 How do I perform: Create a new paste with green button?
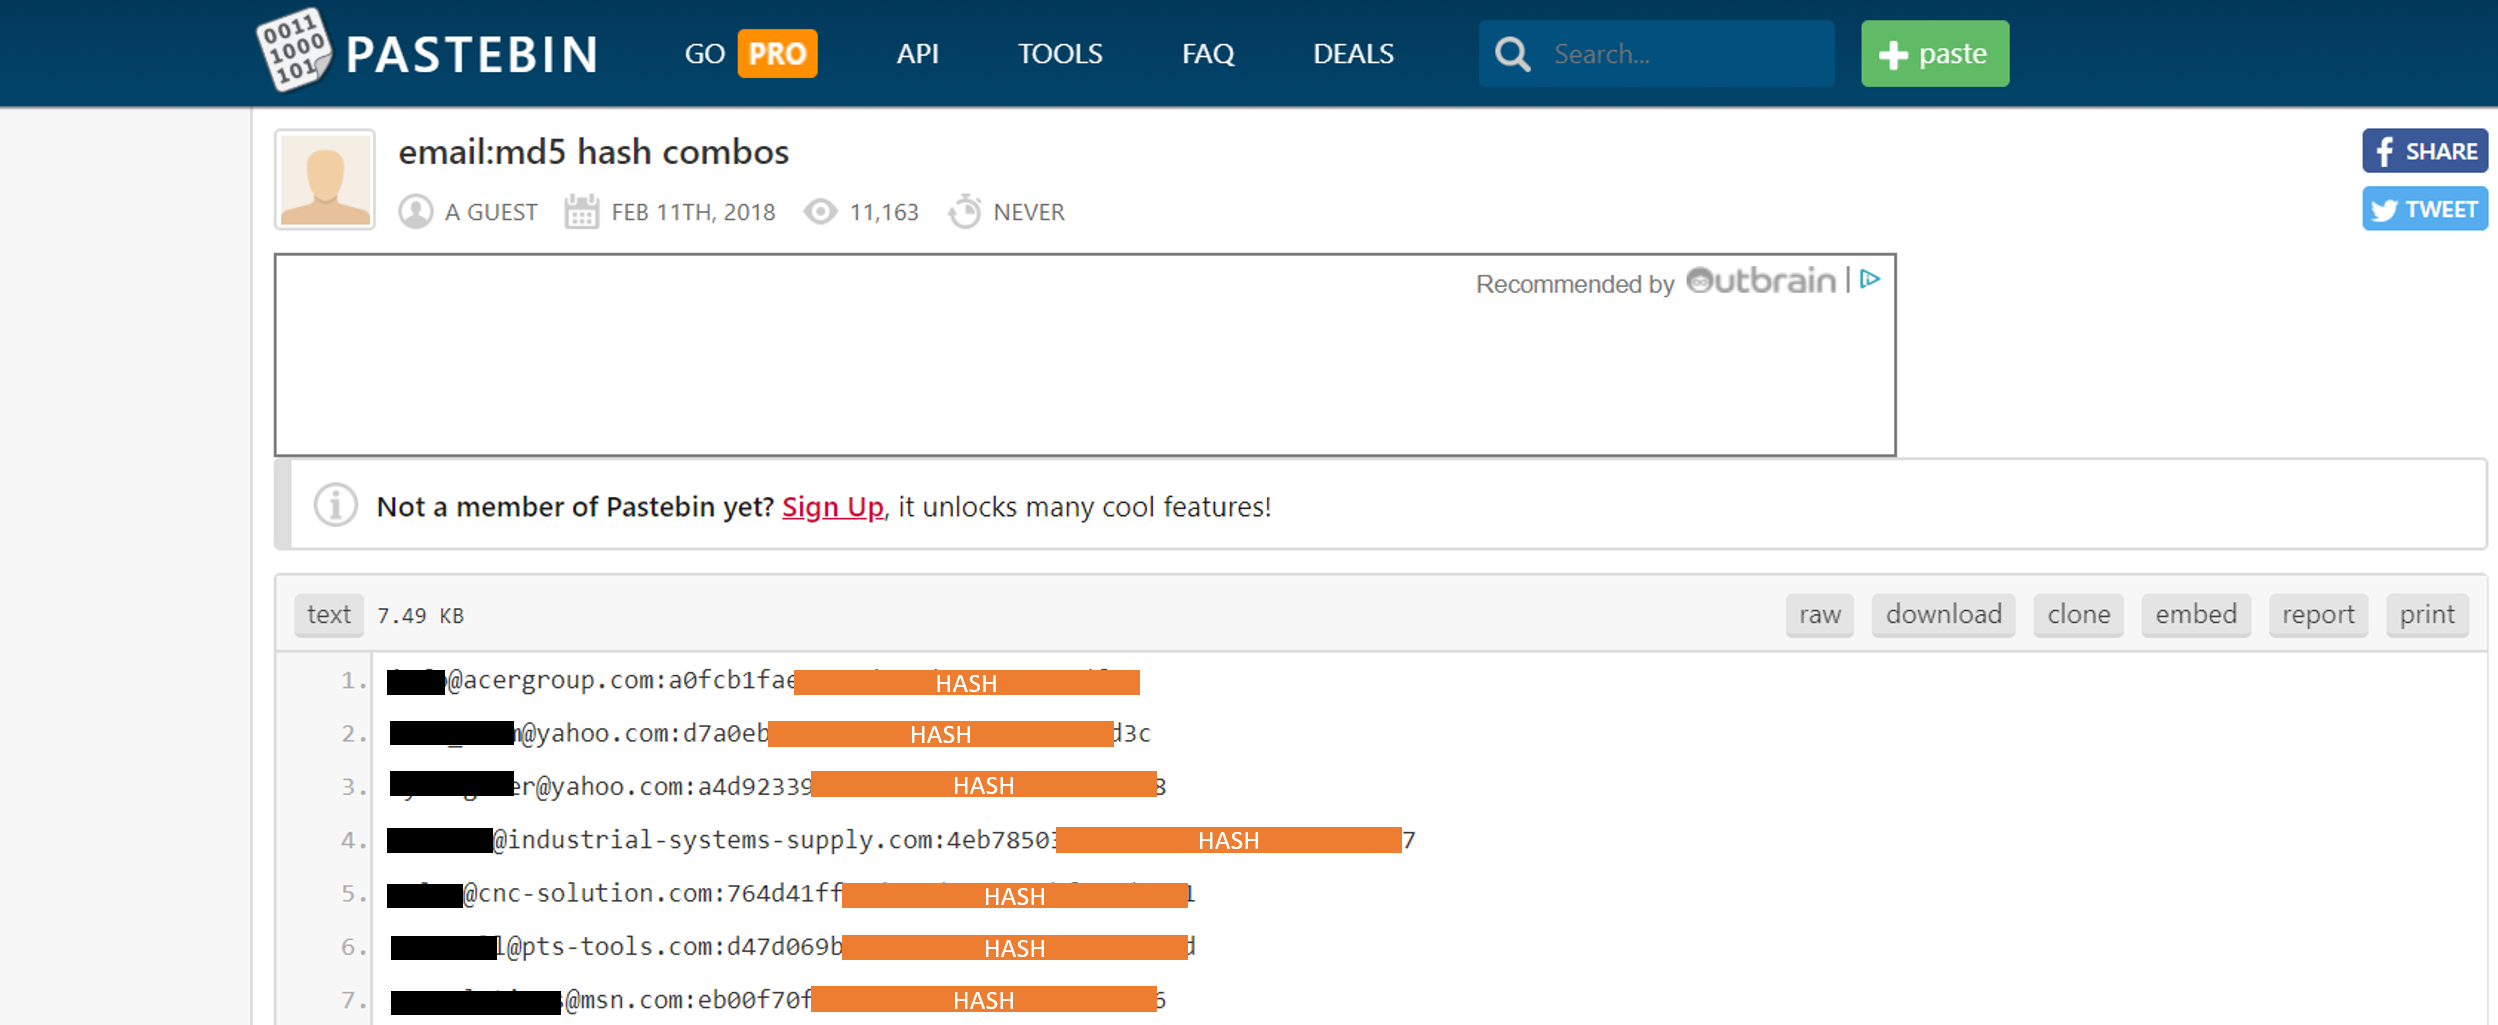tap(1934, 54)
